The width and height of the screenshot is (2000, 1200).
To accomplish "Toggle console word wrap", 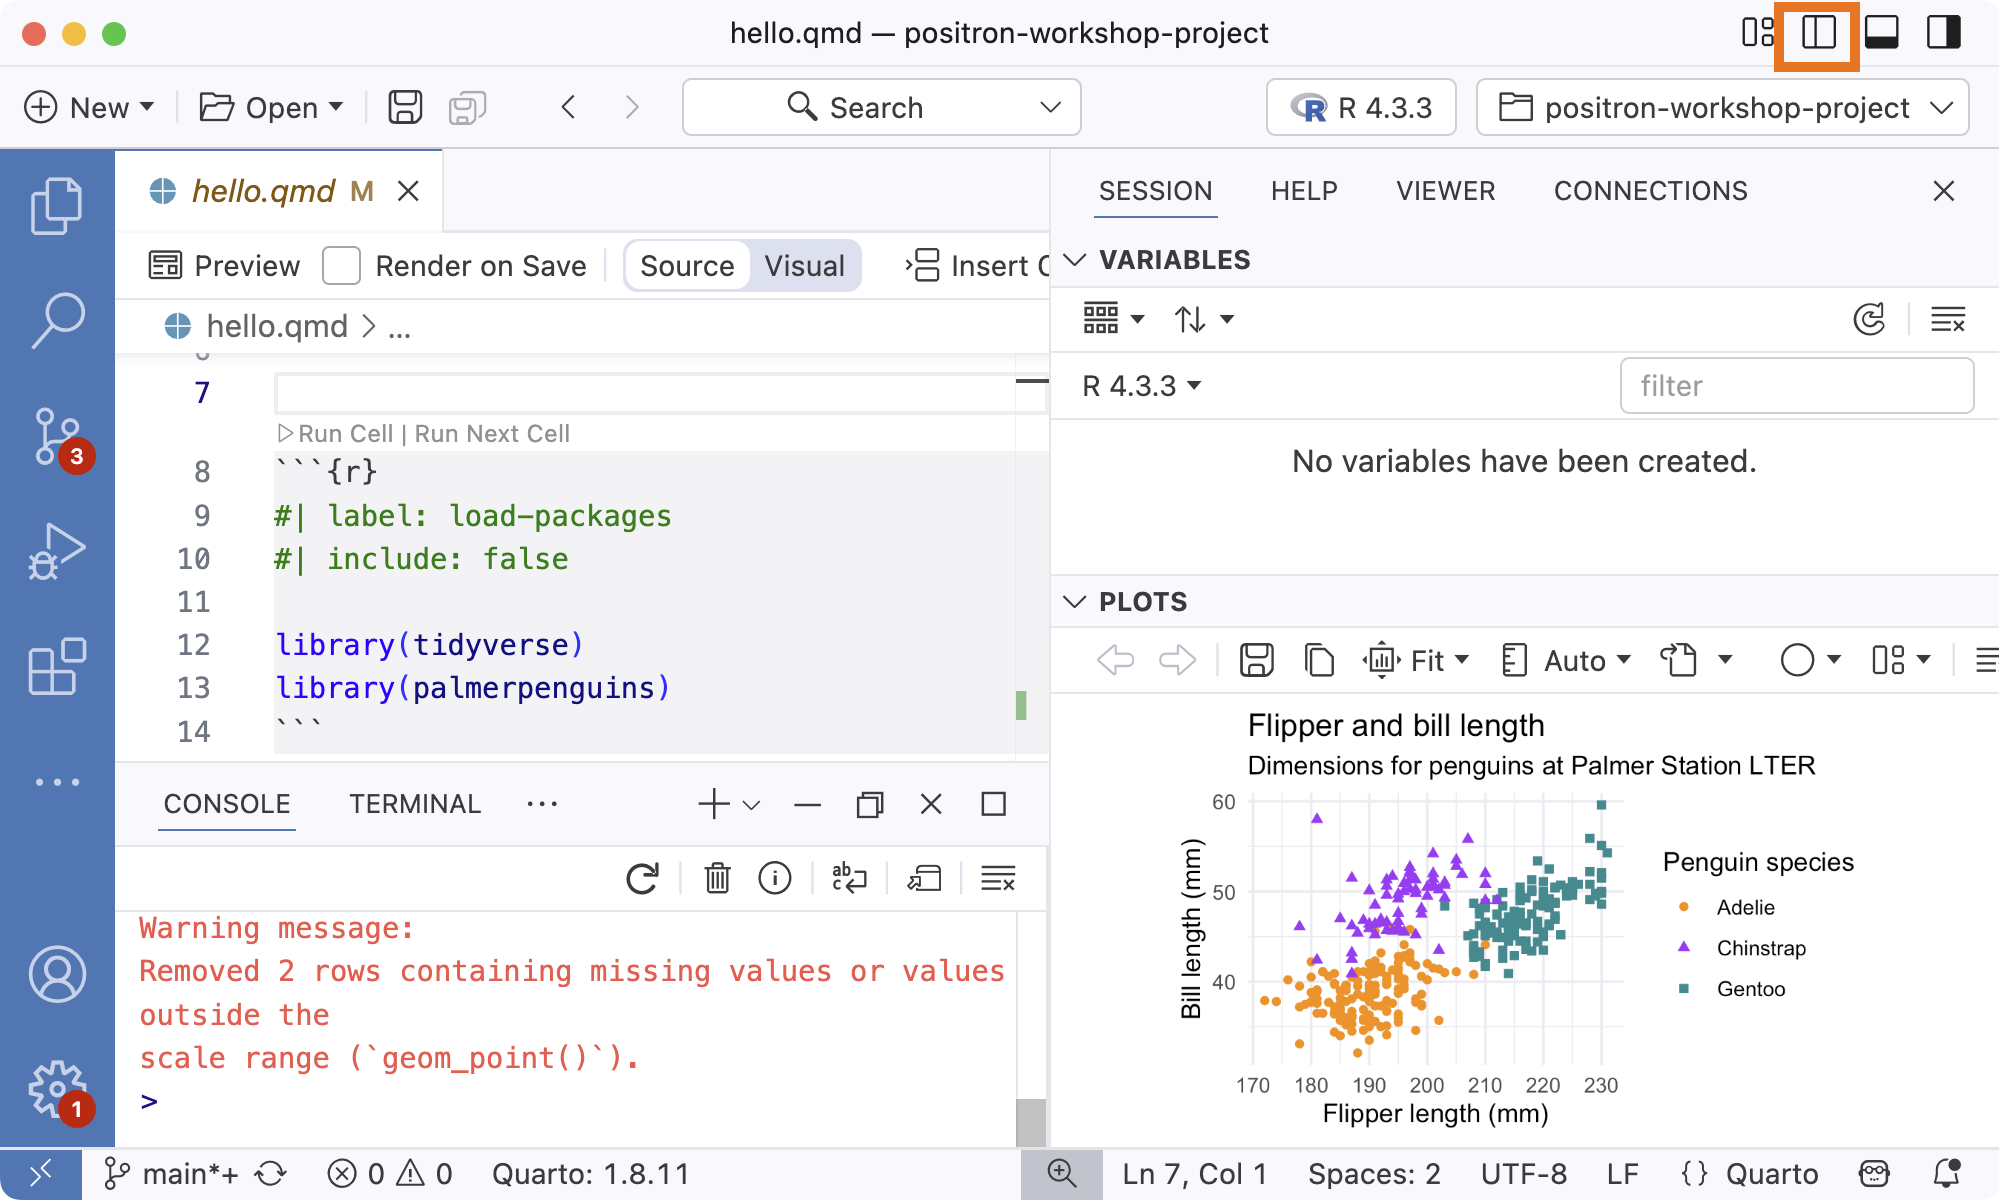I will pyautogui.click(x=849, y=879).
